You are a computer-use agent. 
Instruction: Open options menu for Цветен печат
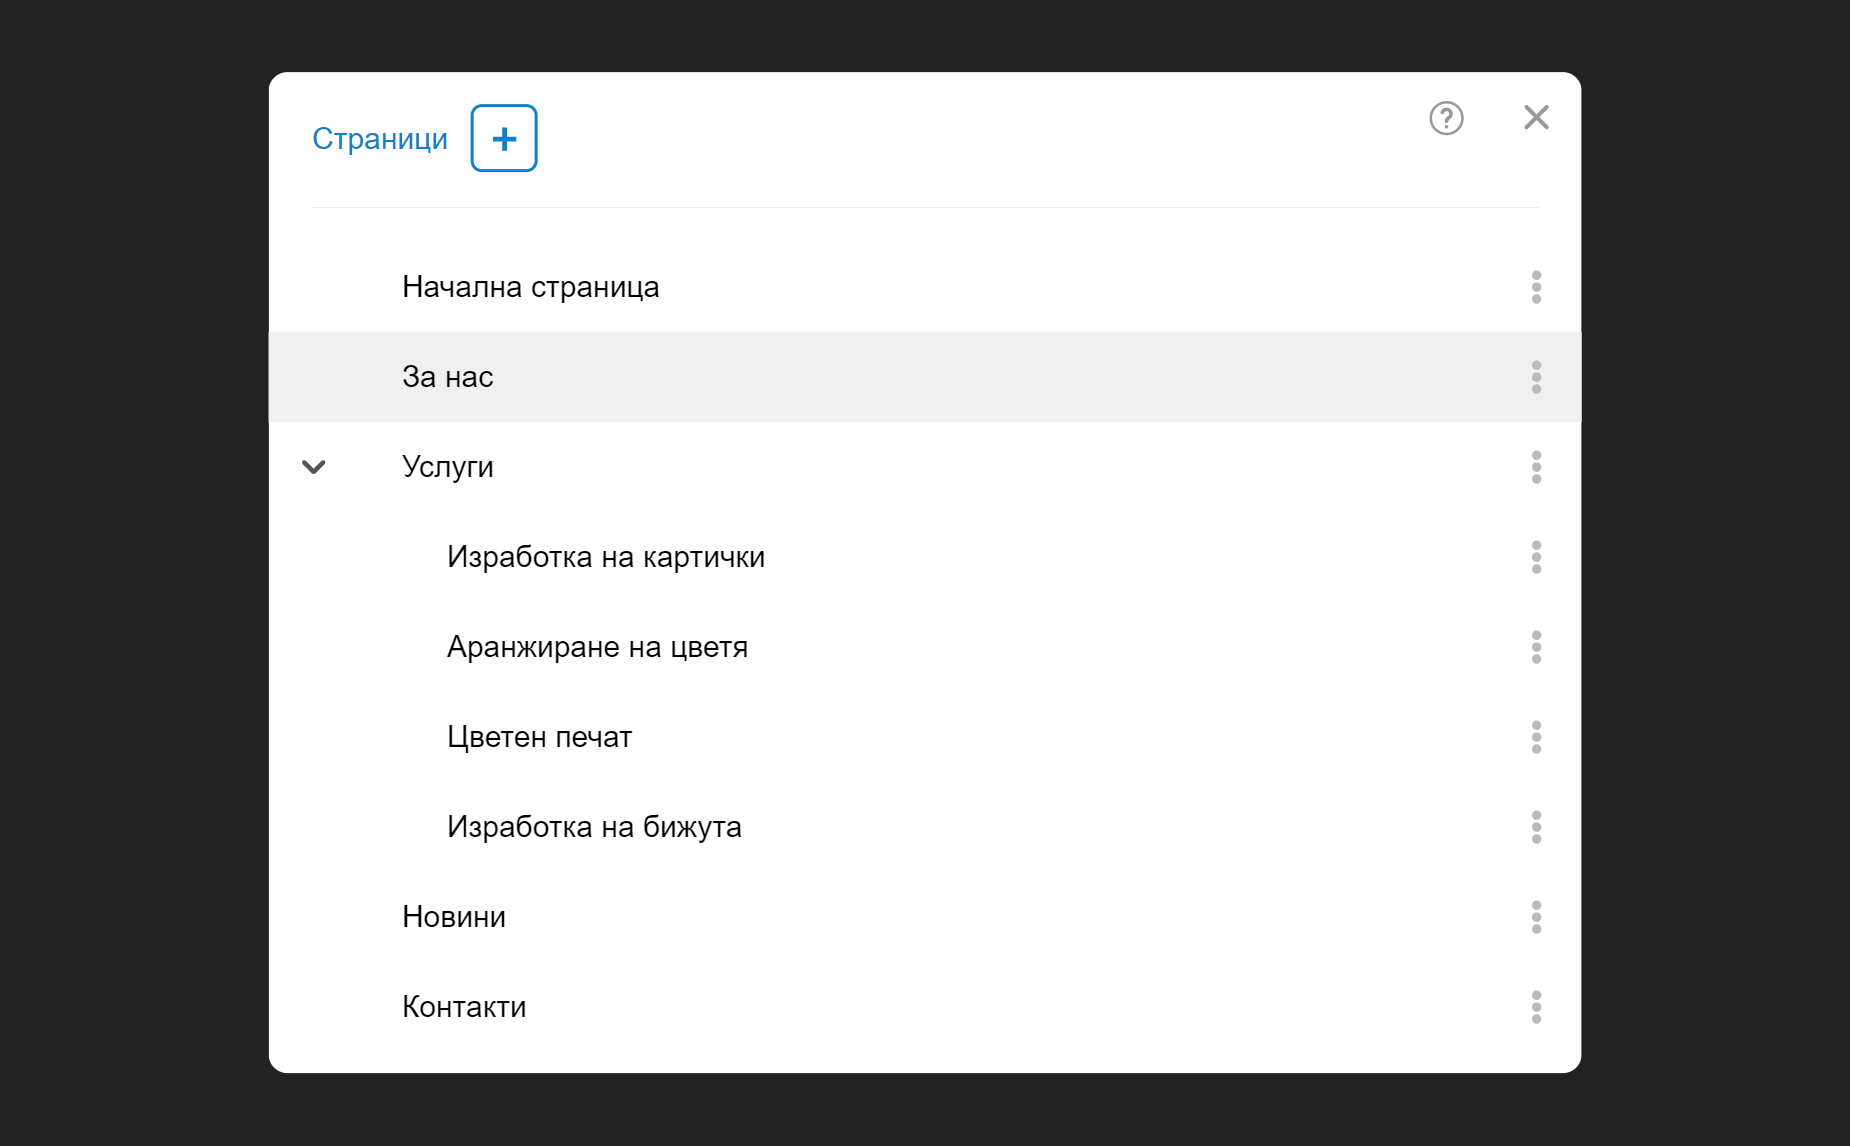point(1536,737)
